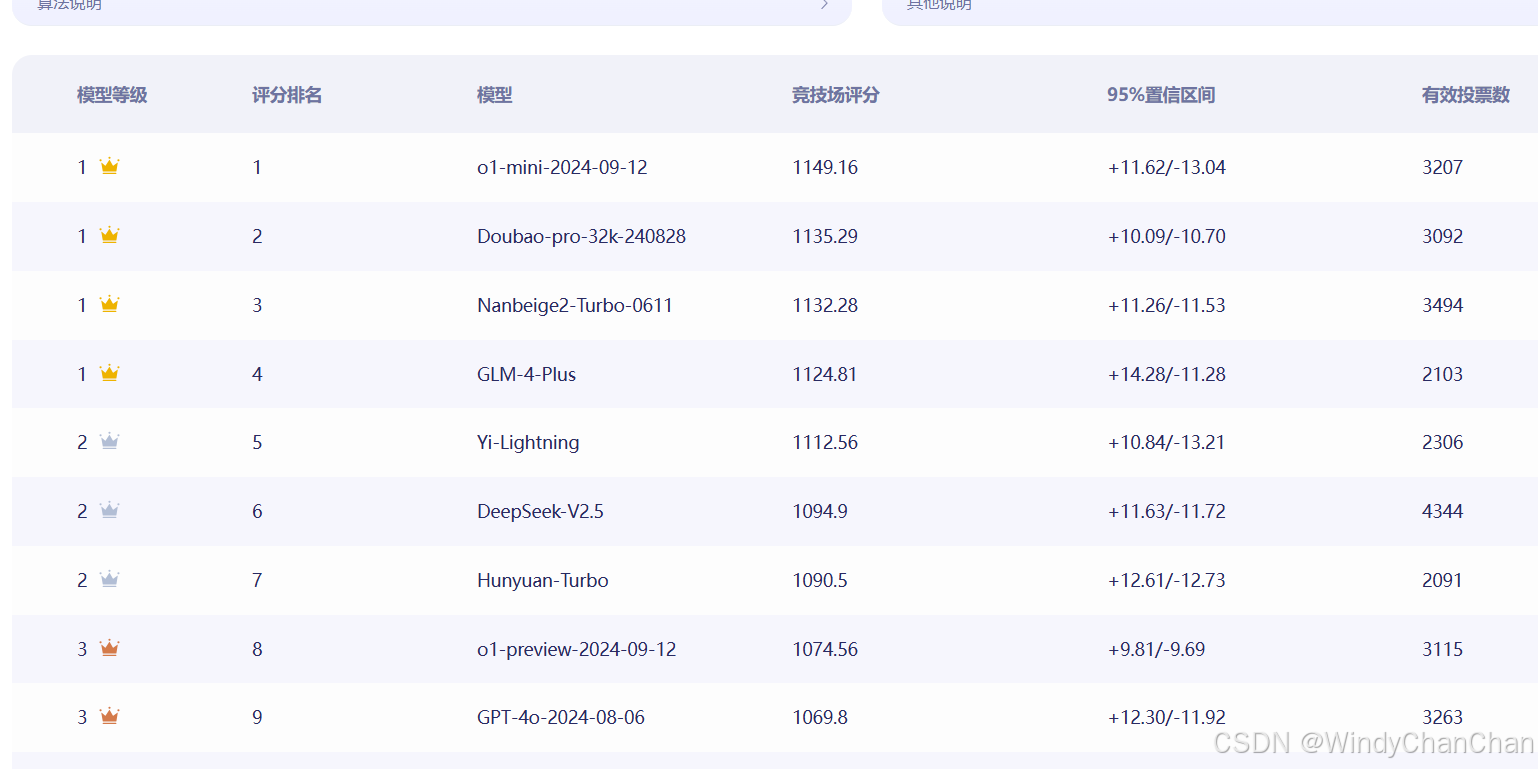Click the arena score 1069.8
Image resolution: width=1538 pixels, height=769 pixels.
(820, 717)
